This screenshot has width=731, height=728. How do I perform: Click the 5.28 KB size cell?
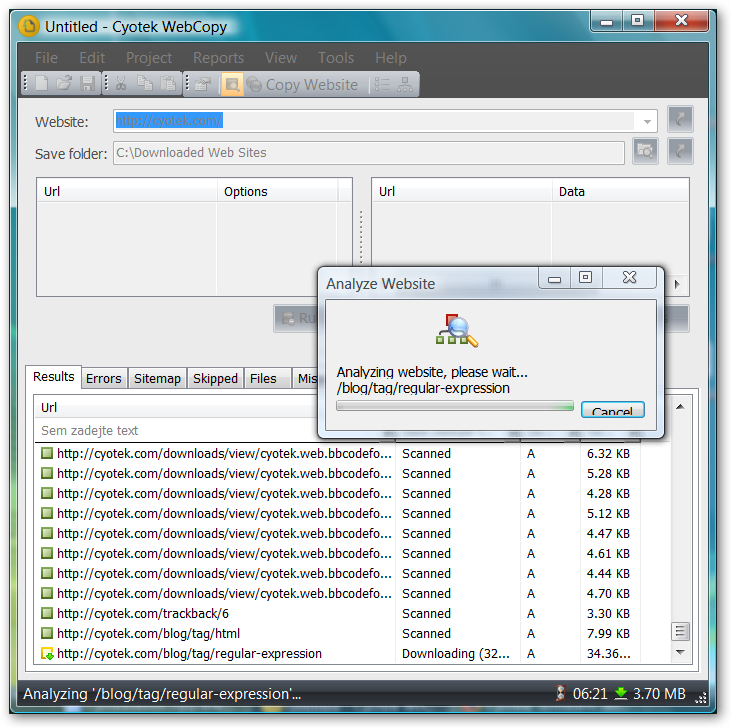tap(608, 474)
